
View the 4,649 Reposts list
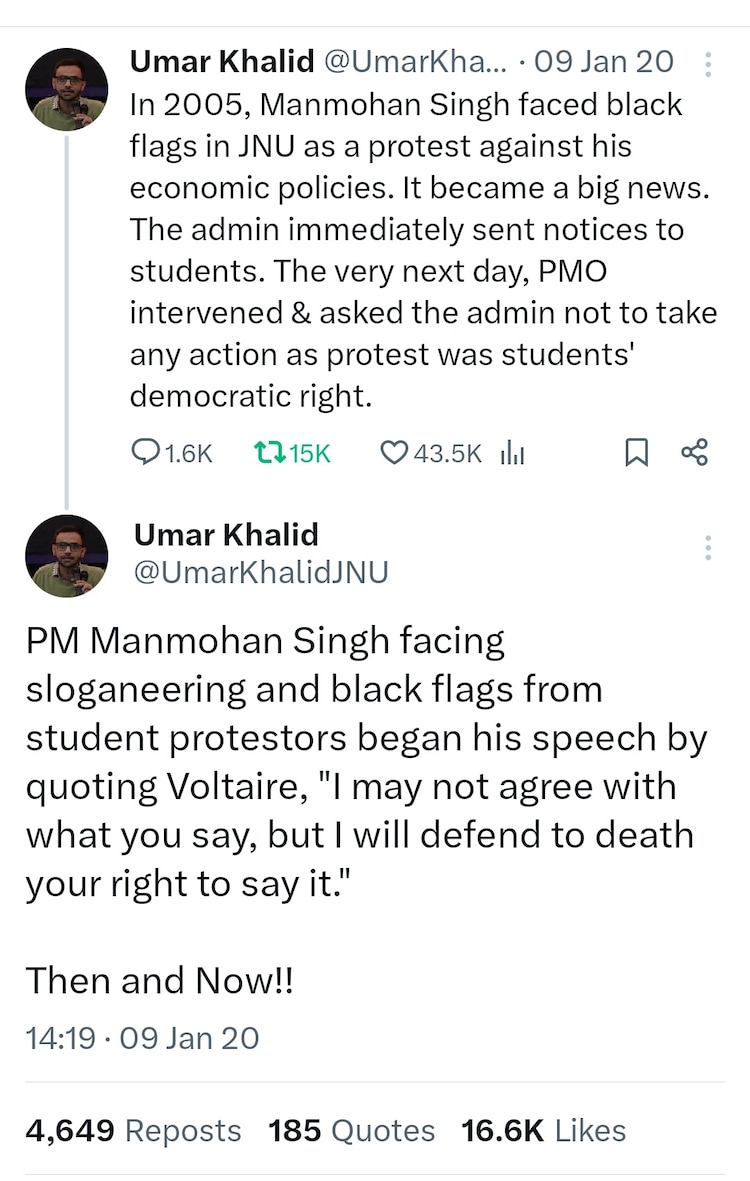pyautogui.click(x=133, y=1130)
